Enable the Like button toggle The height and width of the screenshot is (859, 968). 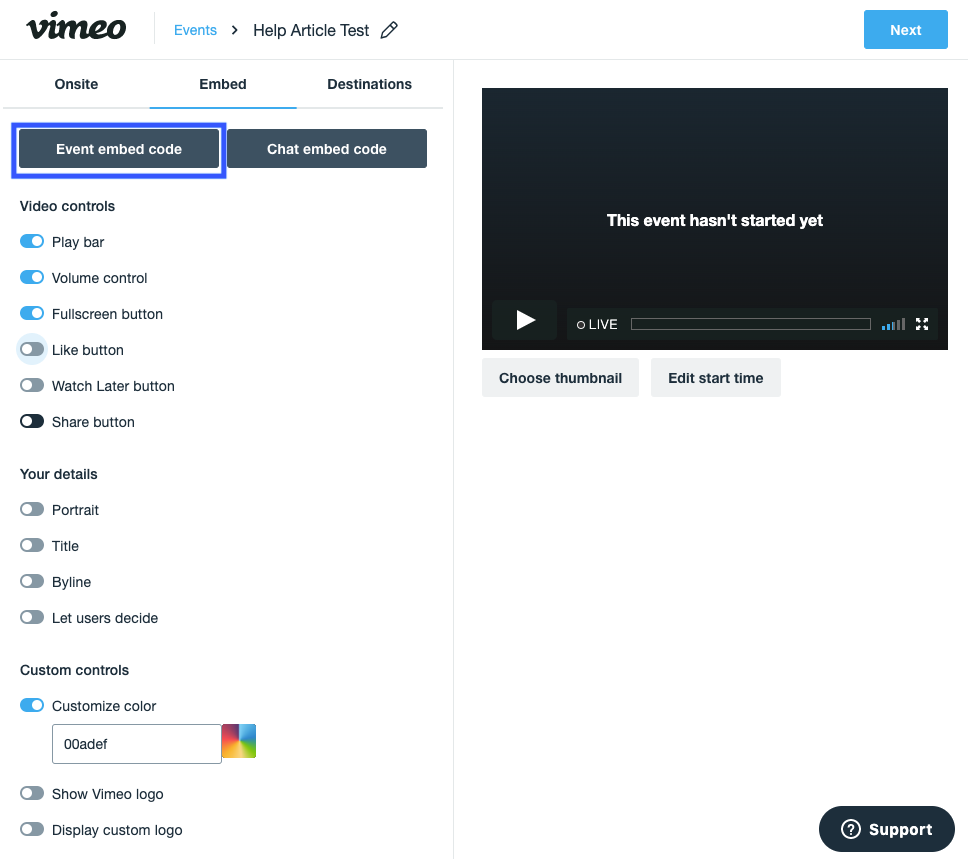[x=32, y=350]
